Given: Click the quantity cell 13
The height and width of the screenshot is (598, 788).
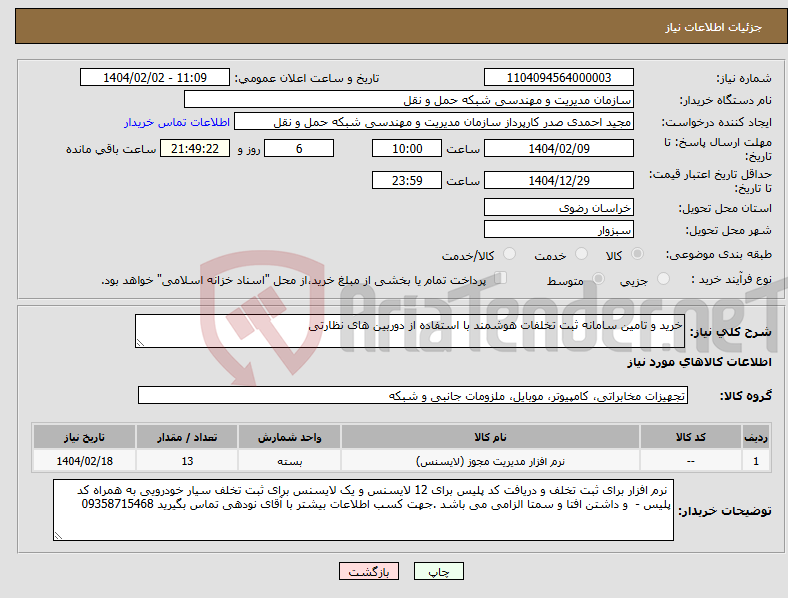Looking at the screenshot, I should click(187, 461).
